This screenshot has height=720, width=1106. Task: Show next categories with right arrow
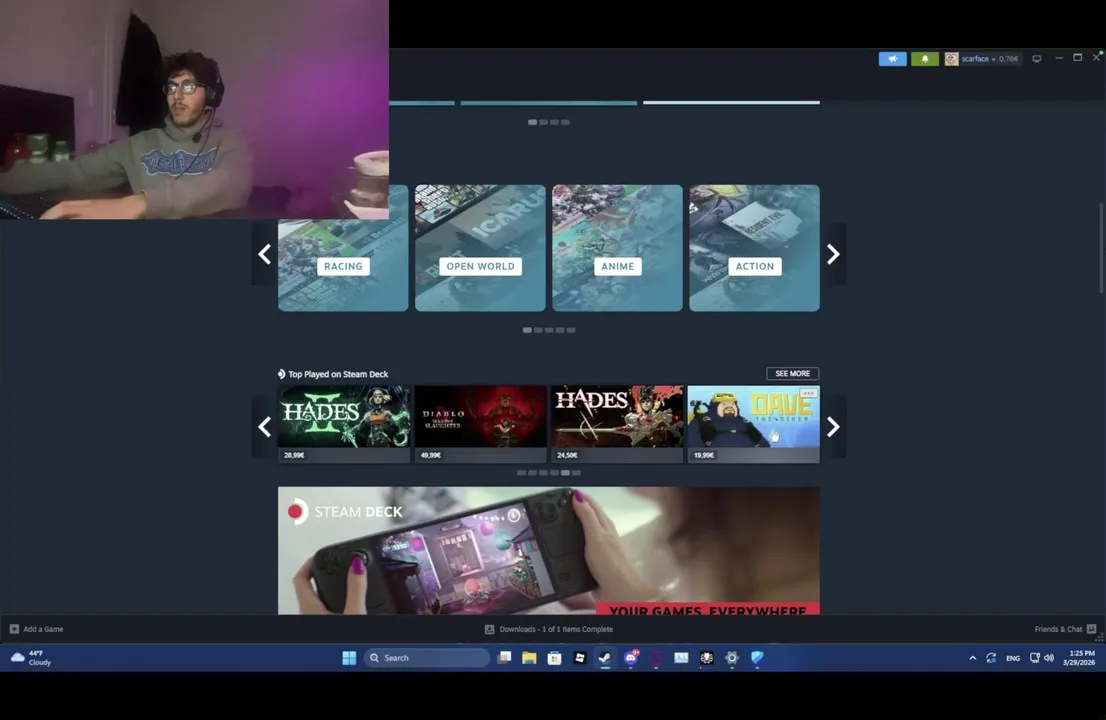tap(833, 254)
